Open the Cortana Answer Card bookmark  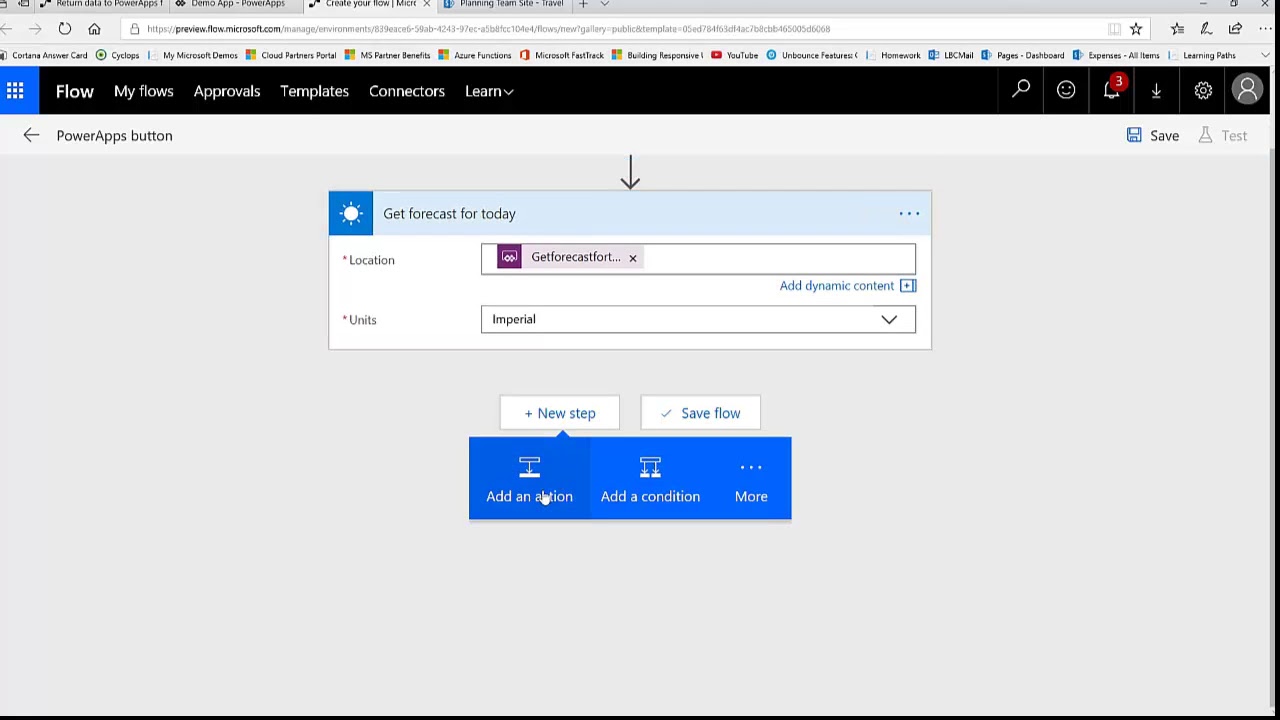click(44, 55)
